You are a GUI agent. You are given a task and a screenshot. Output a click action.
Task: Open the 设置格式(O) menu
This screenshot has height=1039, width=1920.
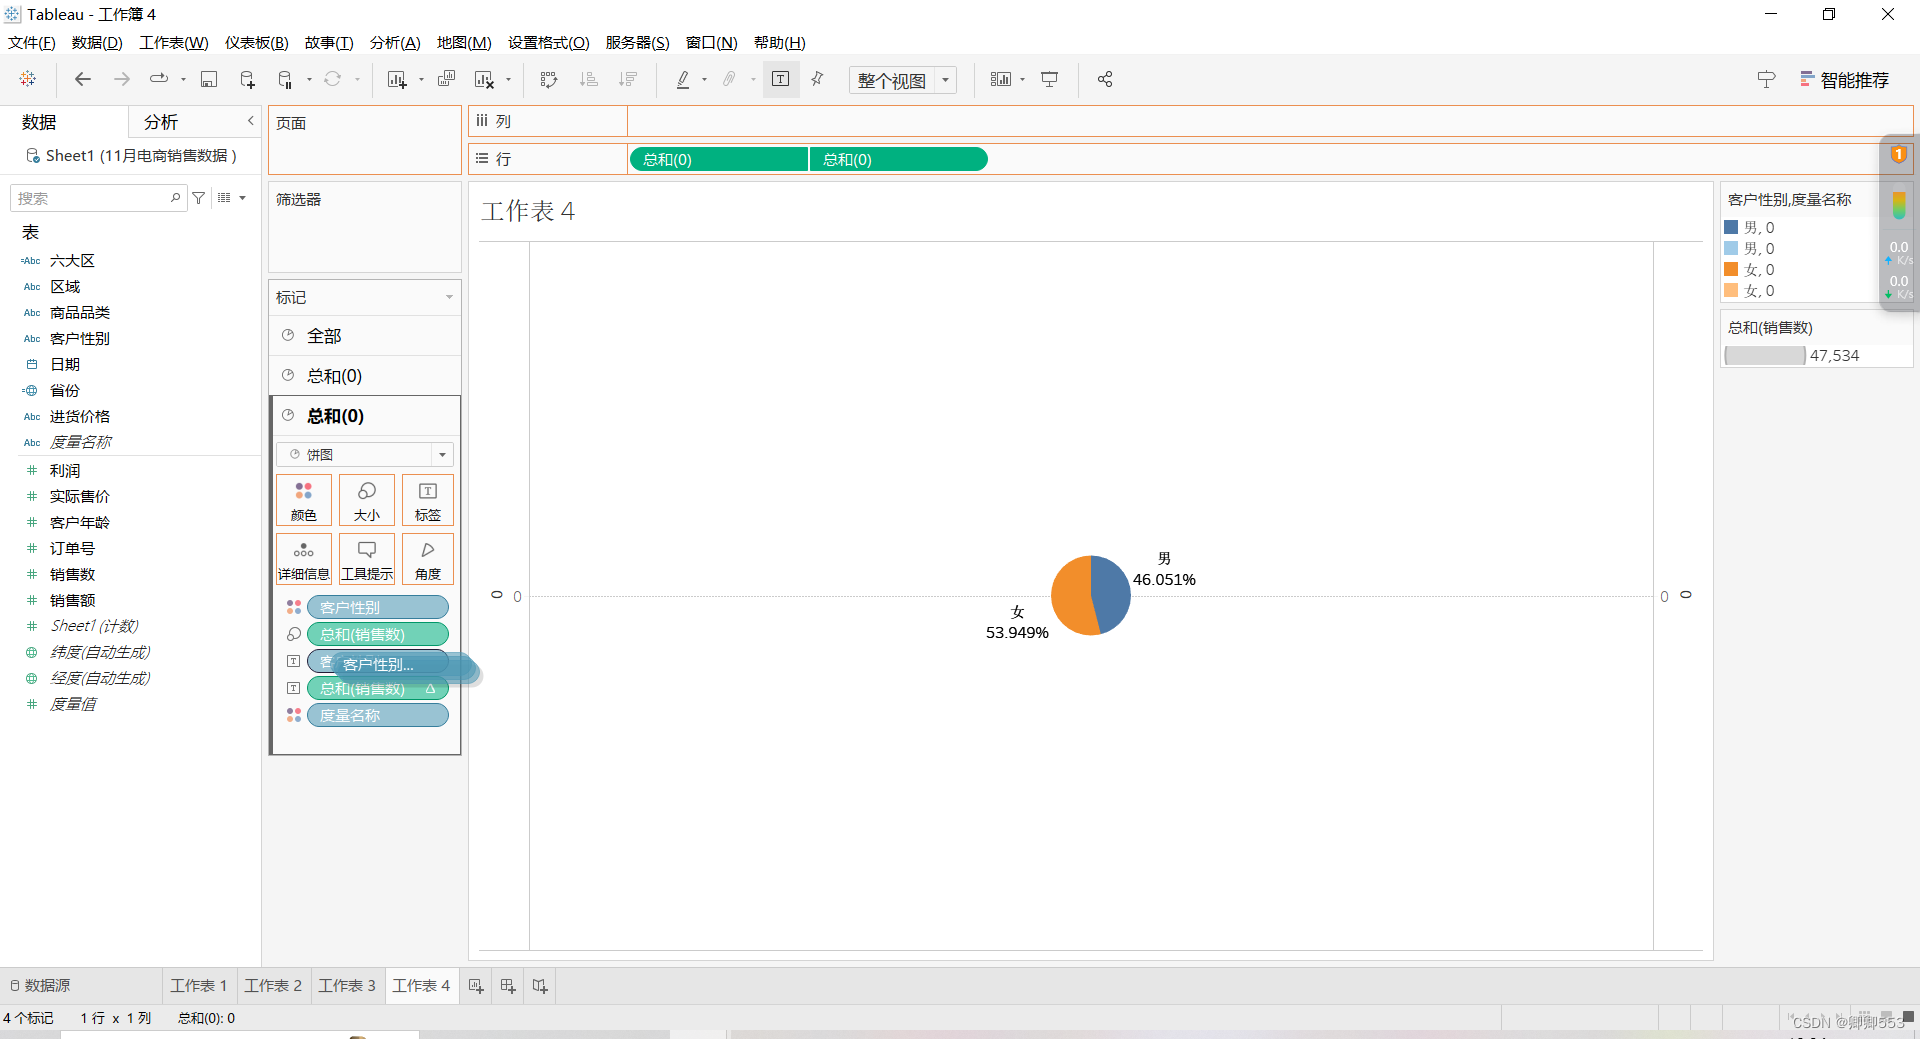[x=548, y=42]
